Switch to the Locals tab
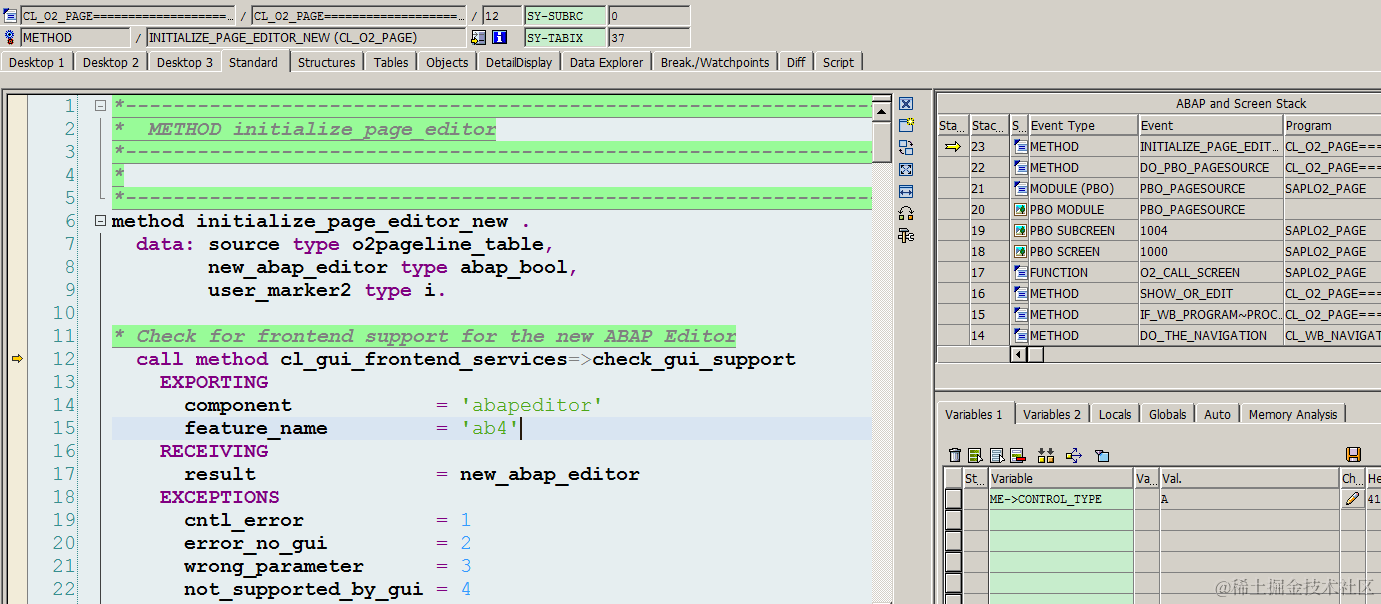This screenshot has height=604, width=1381. tap(1115, 414)
